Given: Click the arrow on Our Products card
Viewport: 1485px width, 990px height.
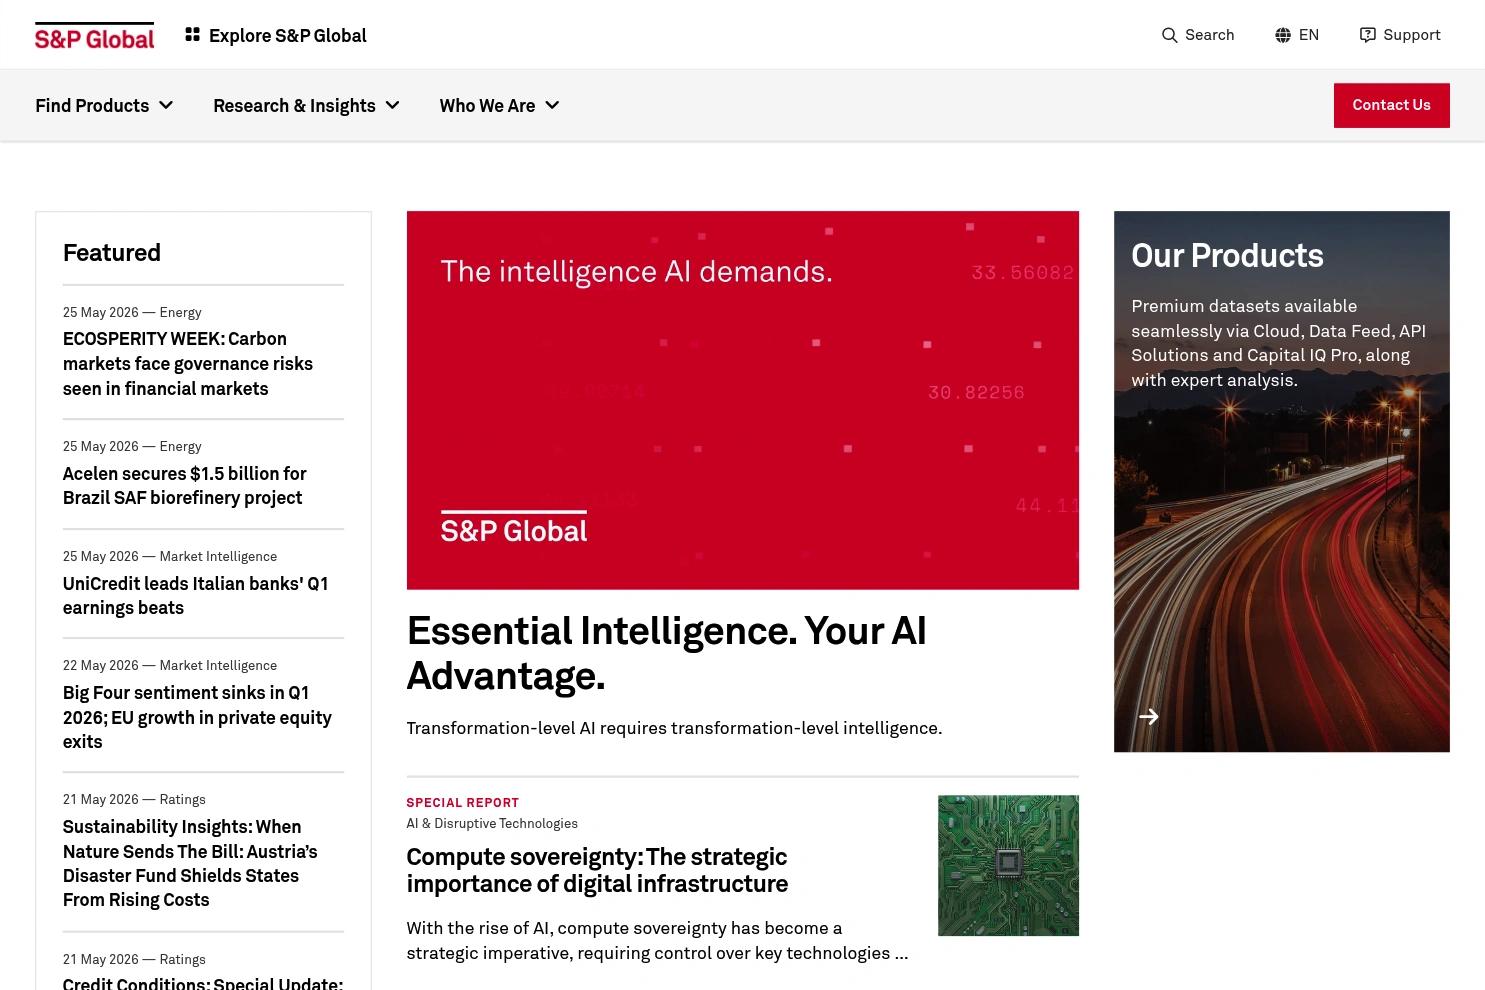Looking at the screenshot, I should tap(1149, 716).
